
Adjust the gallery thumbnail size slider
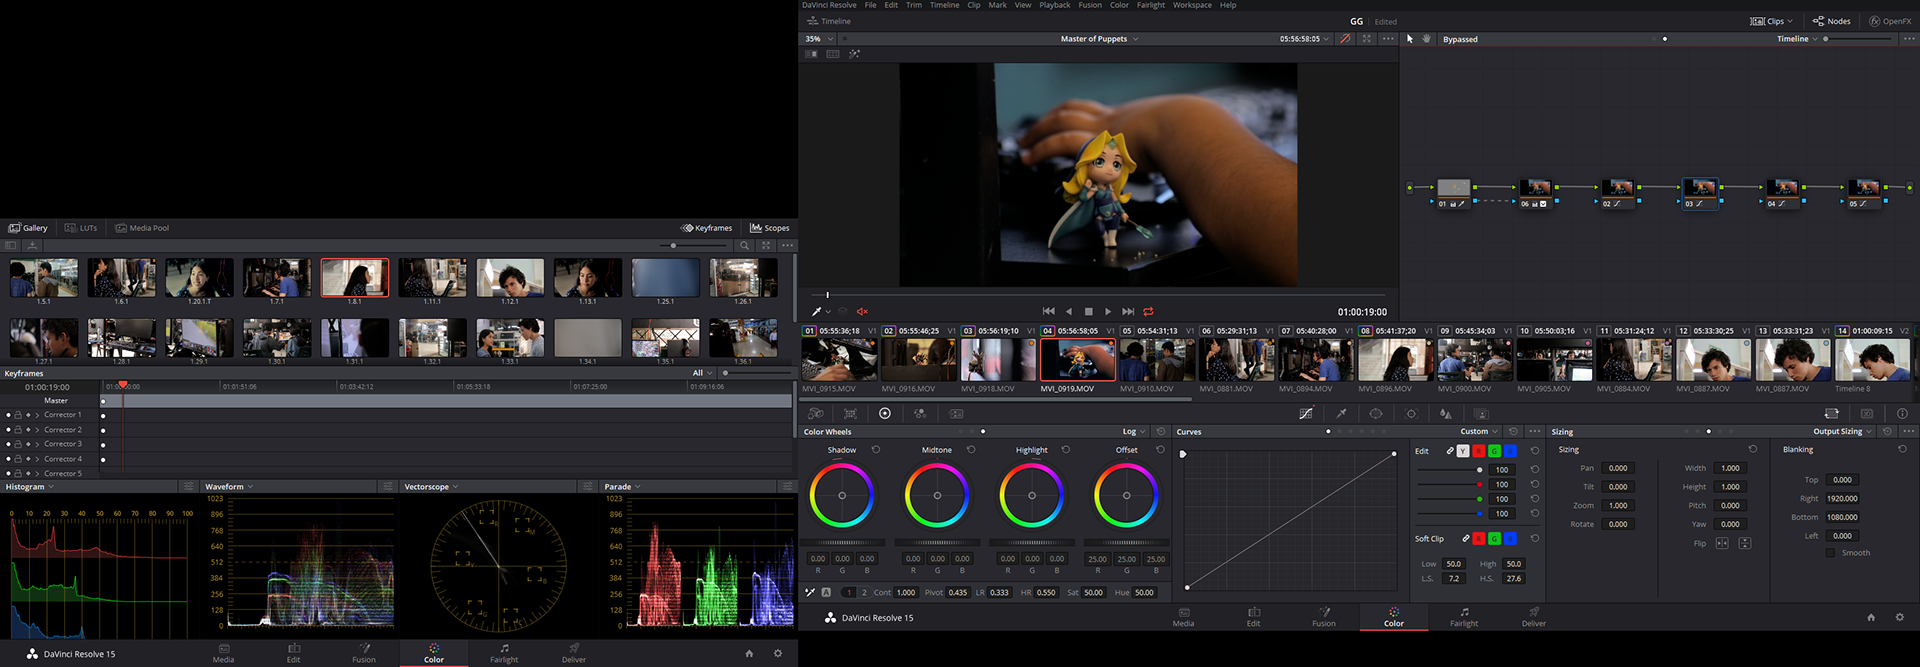click(673, 245)
